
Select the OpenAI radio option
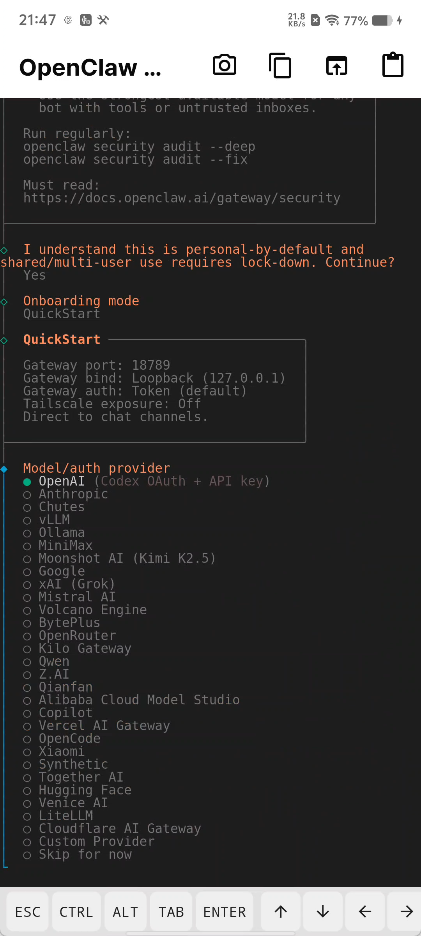[x=146, y=481]
